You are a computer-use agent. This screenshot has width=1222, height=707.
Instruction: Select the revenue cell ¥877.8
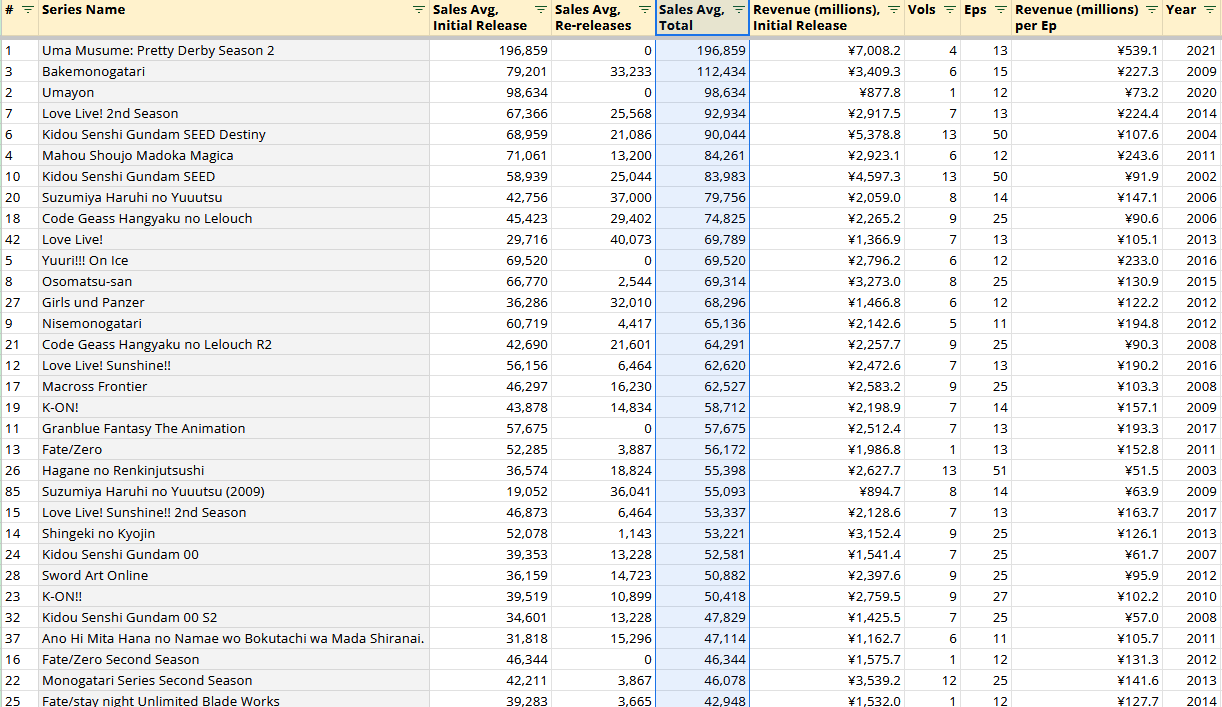click(x=826, y=92)
